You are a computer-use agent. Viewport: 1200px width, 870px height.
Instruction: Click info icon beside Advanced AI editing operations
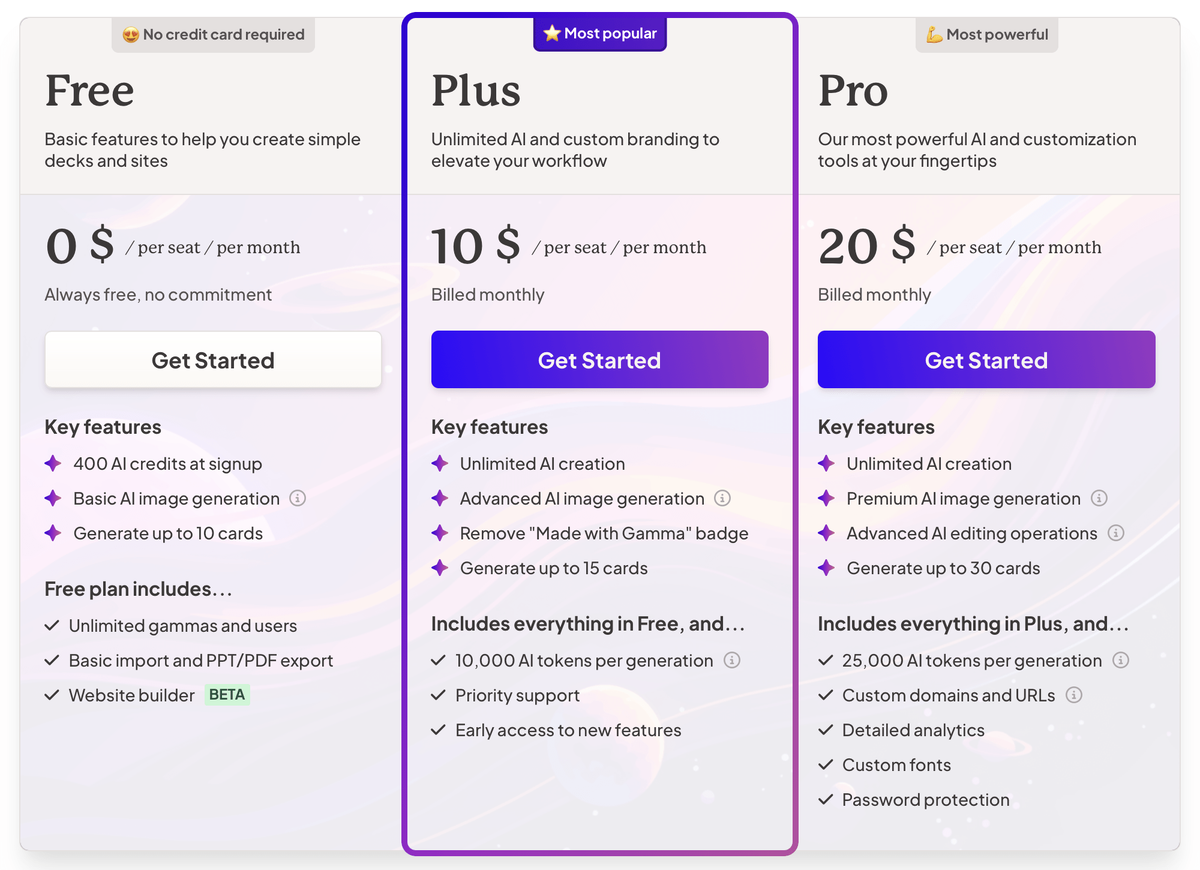point(1116,533)
